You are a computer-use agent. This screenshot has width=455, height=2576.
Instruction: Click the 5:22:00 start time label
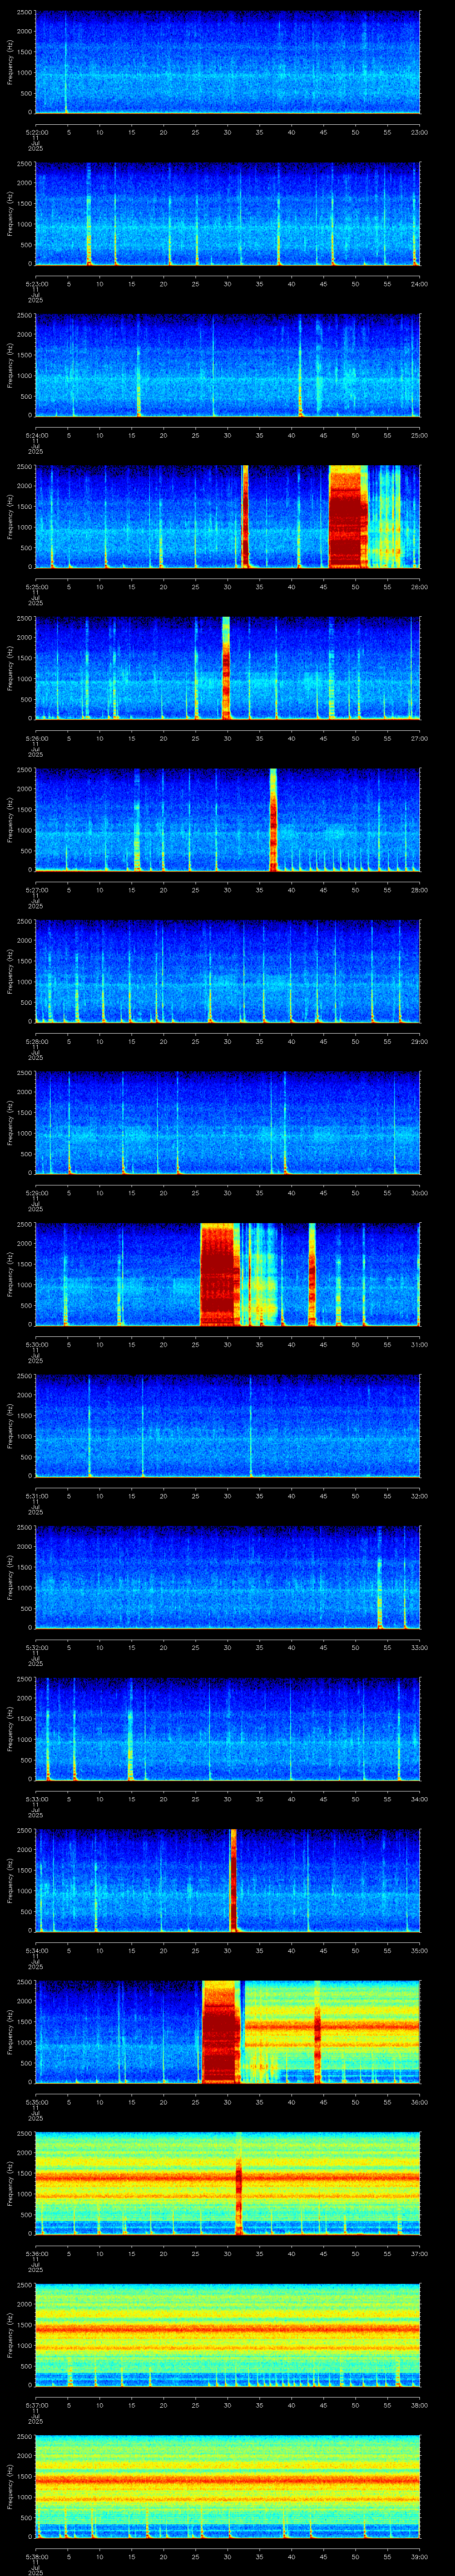[37, 132]
